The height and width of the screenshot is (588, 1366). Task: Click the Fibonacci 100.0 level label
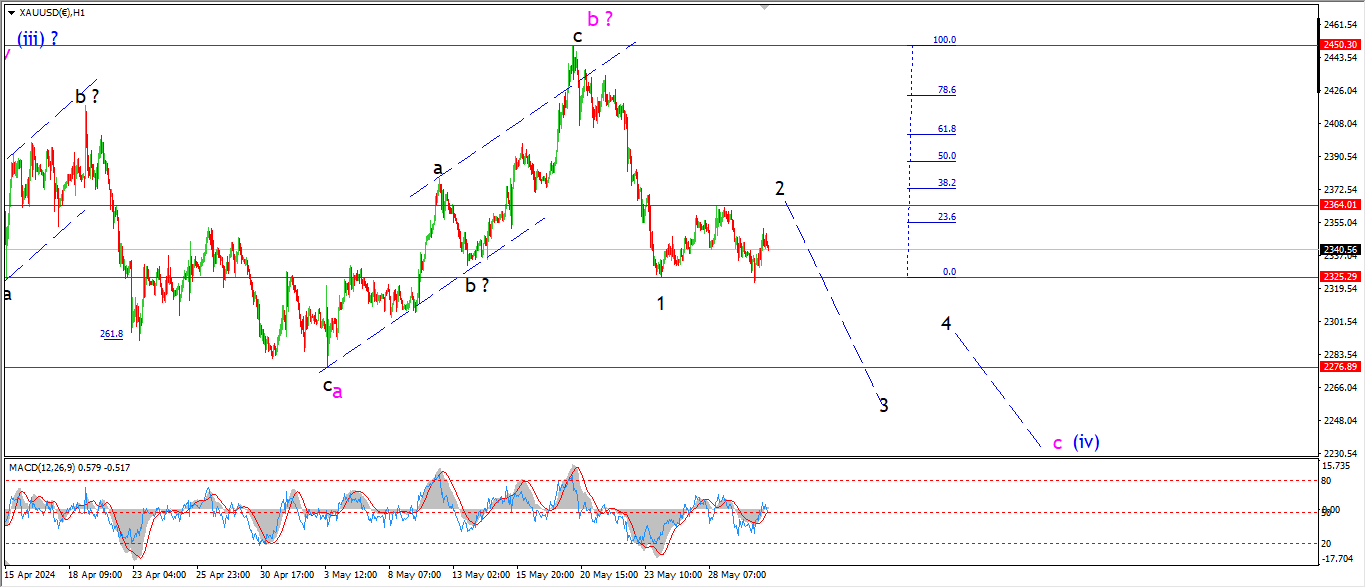pos(944,40)
